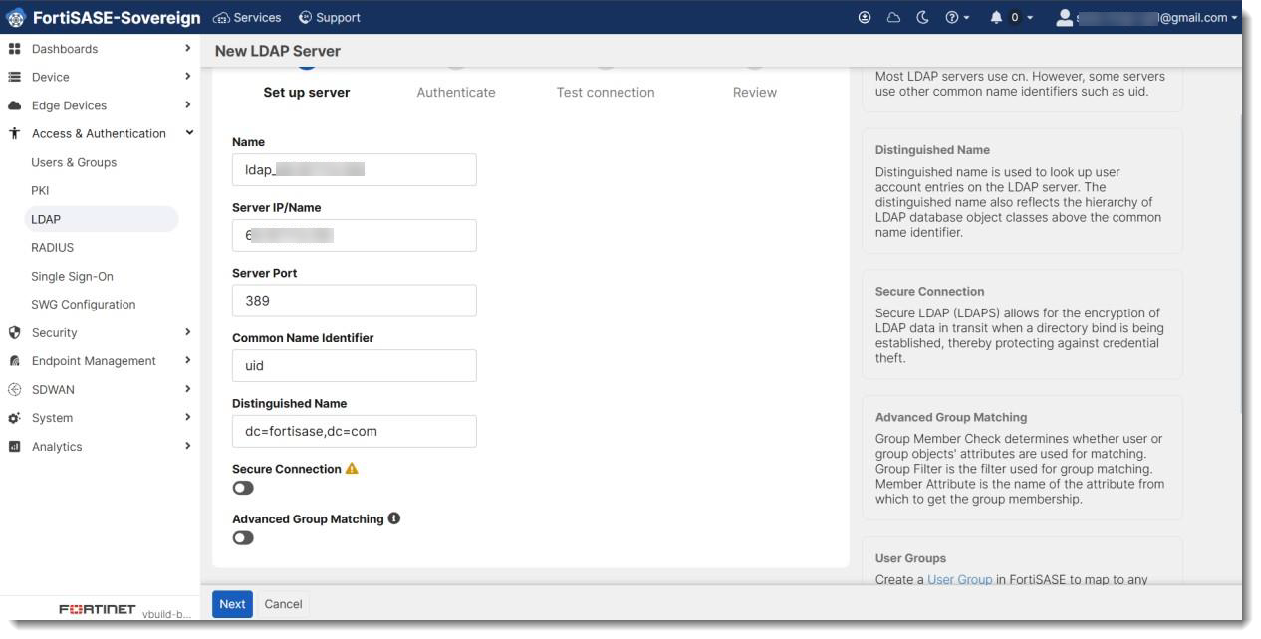Click the Server Port field
Image resolution: width=1261 pixels, height=639 pixels.
[x=354, y=300]
